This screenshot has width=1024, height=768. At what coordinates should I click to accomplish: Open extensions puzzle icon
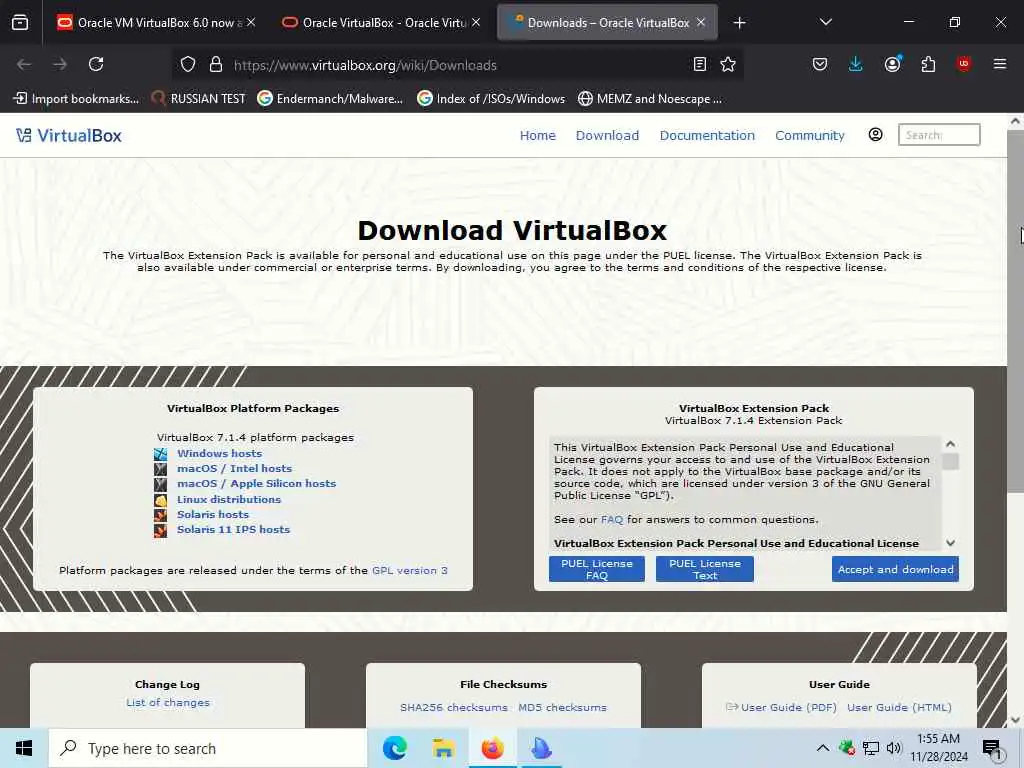point(928,64)
